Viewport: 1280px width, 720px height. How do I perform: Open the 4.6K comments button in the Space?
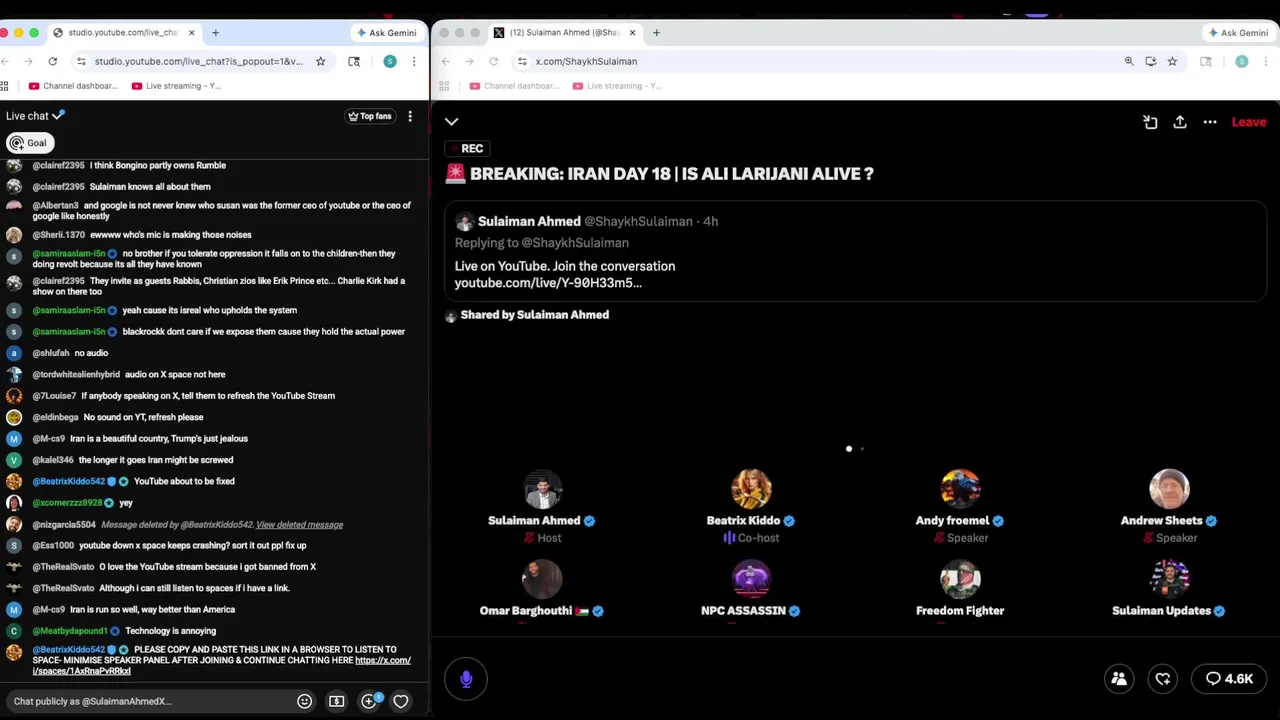click(x=1230, y=679)
